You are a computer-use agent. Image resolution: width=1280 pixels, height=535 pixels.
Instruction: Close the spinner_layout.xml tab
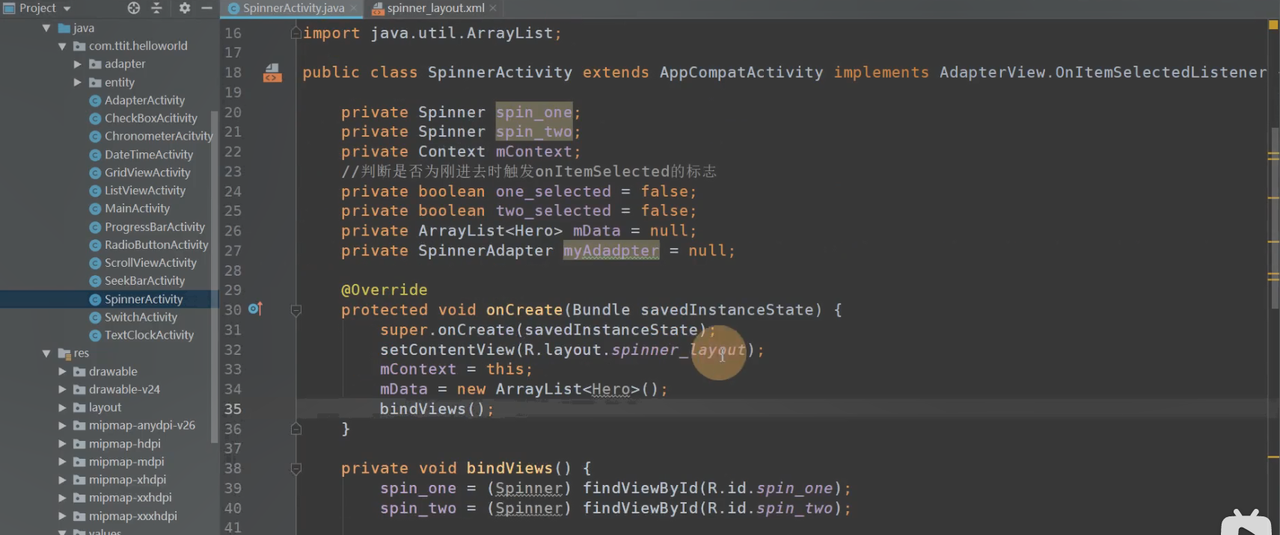494,8
